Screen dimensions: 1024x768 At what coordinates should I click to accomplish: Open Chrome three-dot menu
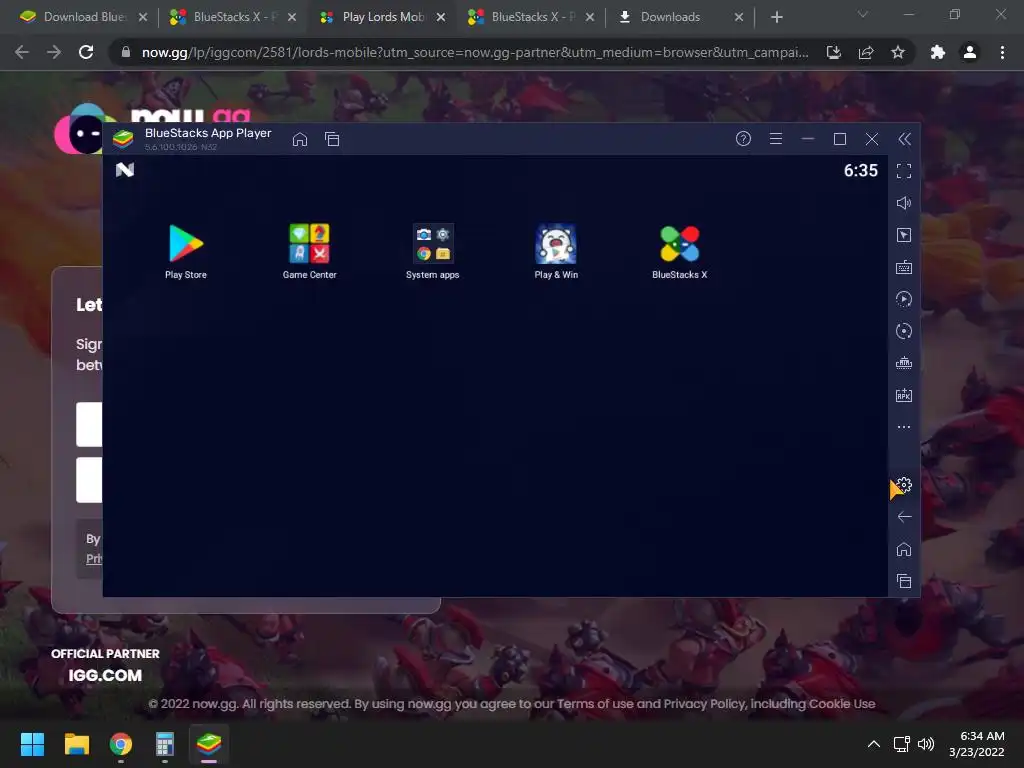(1002, 52)
